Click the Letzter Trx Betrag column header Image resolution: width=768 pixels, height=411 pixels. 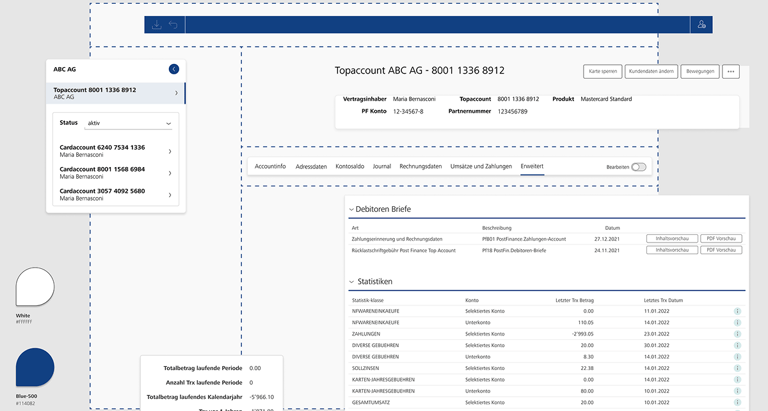575,300
